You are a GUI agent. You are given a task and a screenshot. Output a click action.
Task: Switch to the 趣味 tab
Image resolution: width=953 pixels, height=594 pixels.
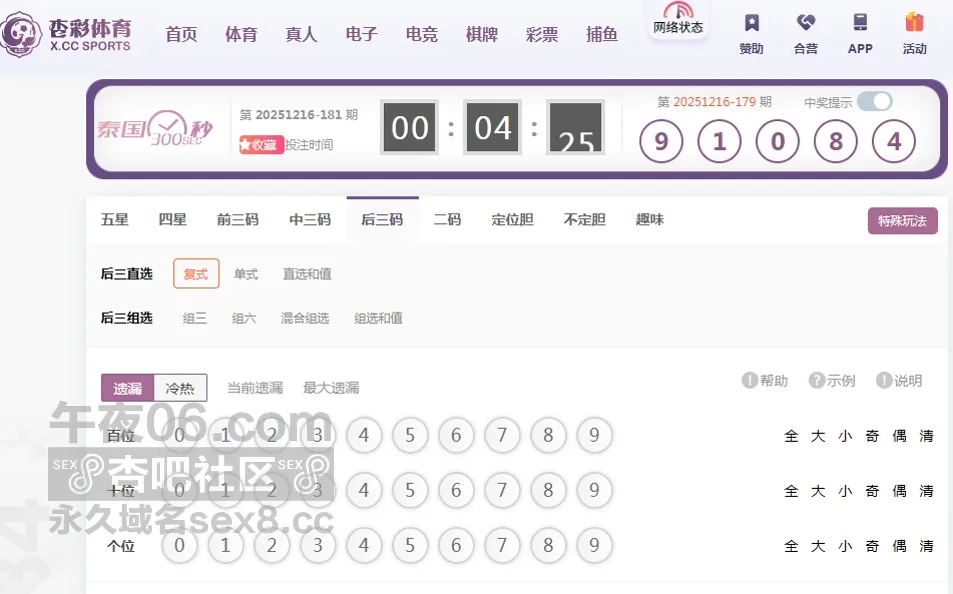click(650, 219)
